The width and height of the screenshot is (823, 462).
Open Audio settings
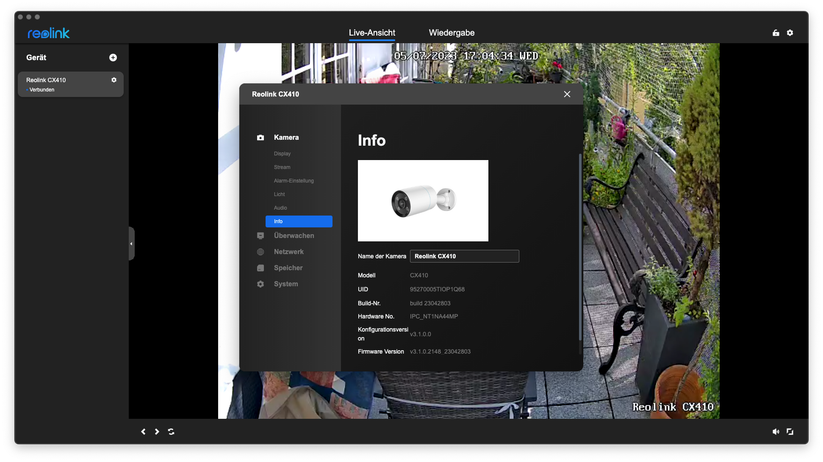280,208
